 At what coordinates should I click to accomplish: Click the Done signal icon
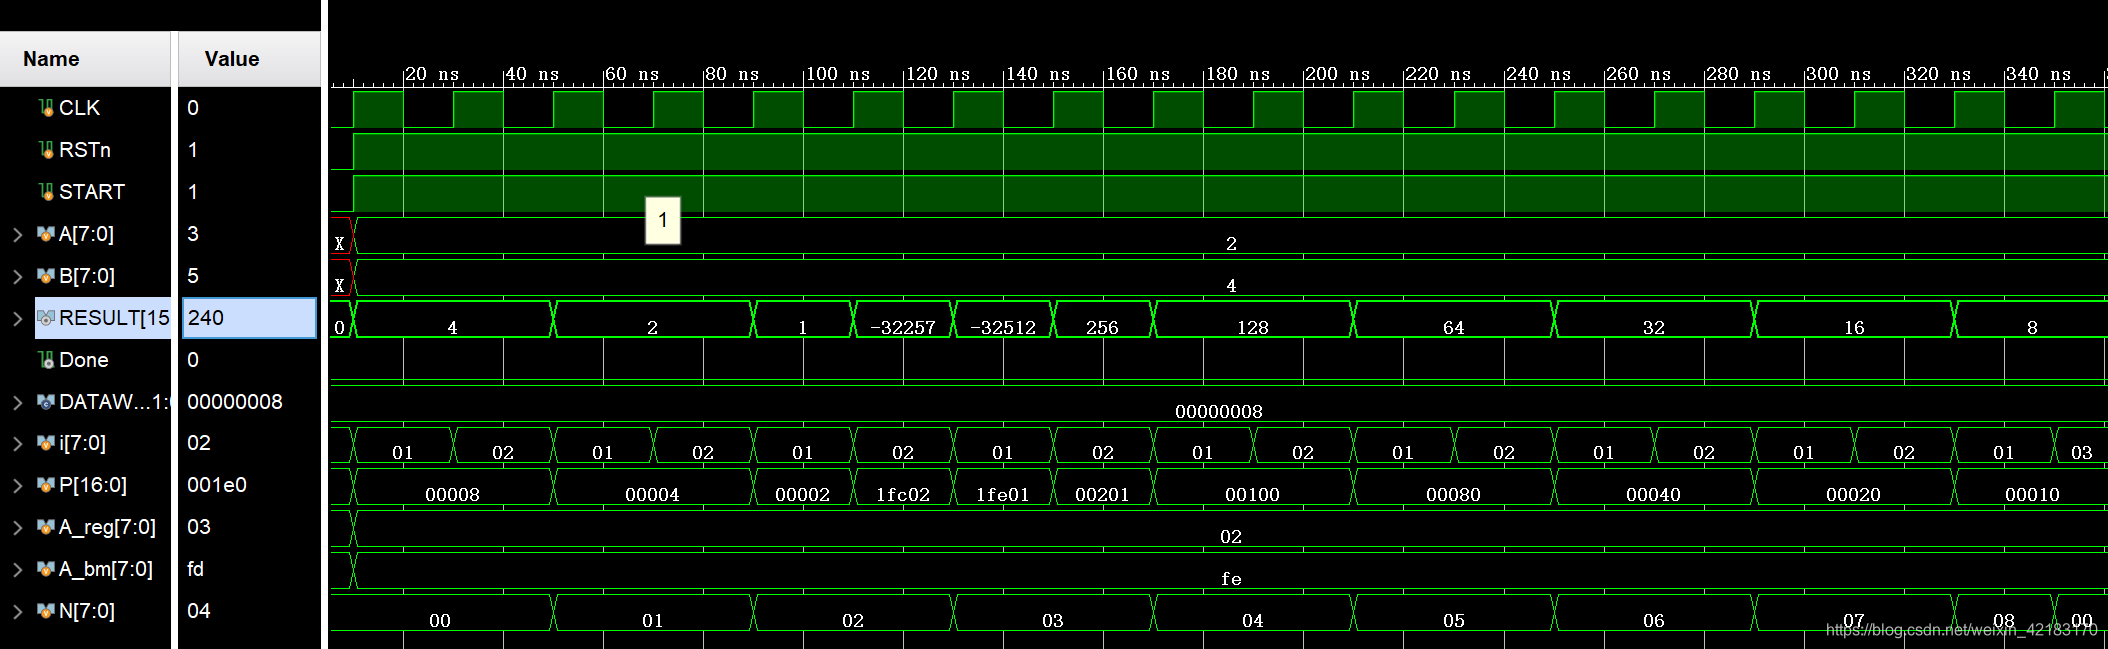(46, 360)
